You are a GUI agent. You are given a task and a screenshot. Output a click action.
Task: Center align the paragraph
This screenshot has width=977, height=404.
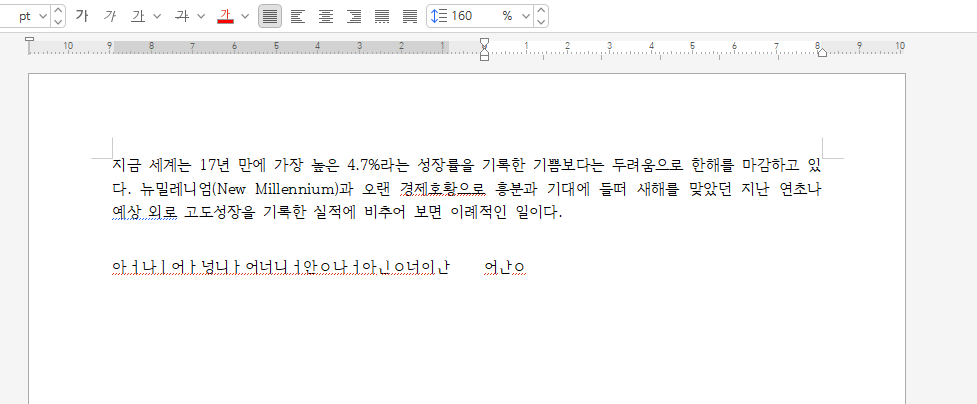pos(326,16)
